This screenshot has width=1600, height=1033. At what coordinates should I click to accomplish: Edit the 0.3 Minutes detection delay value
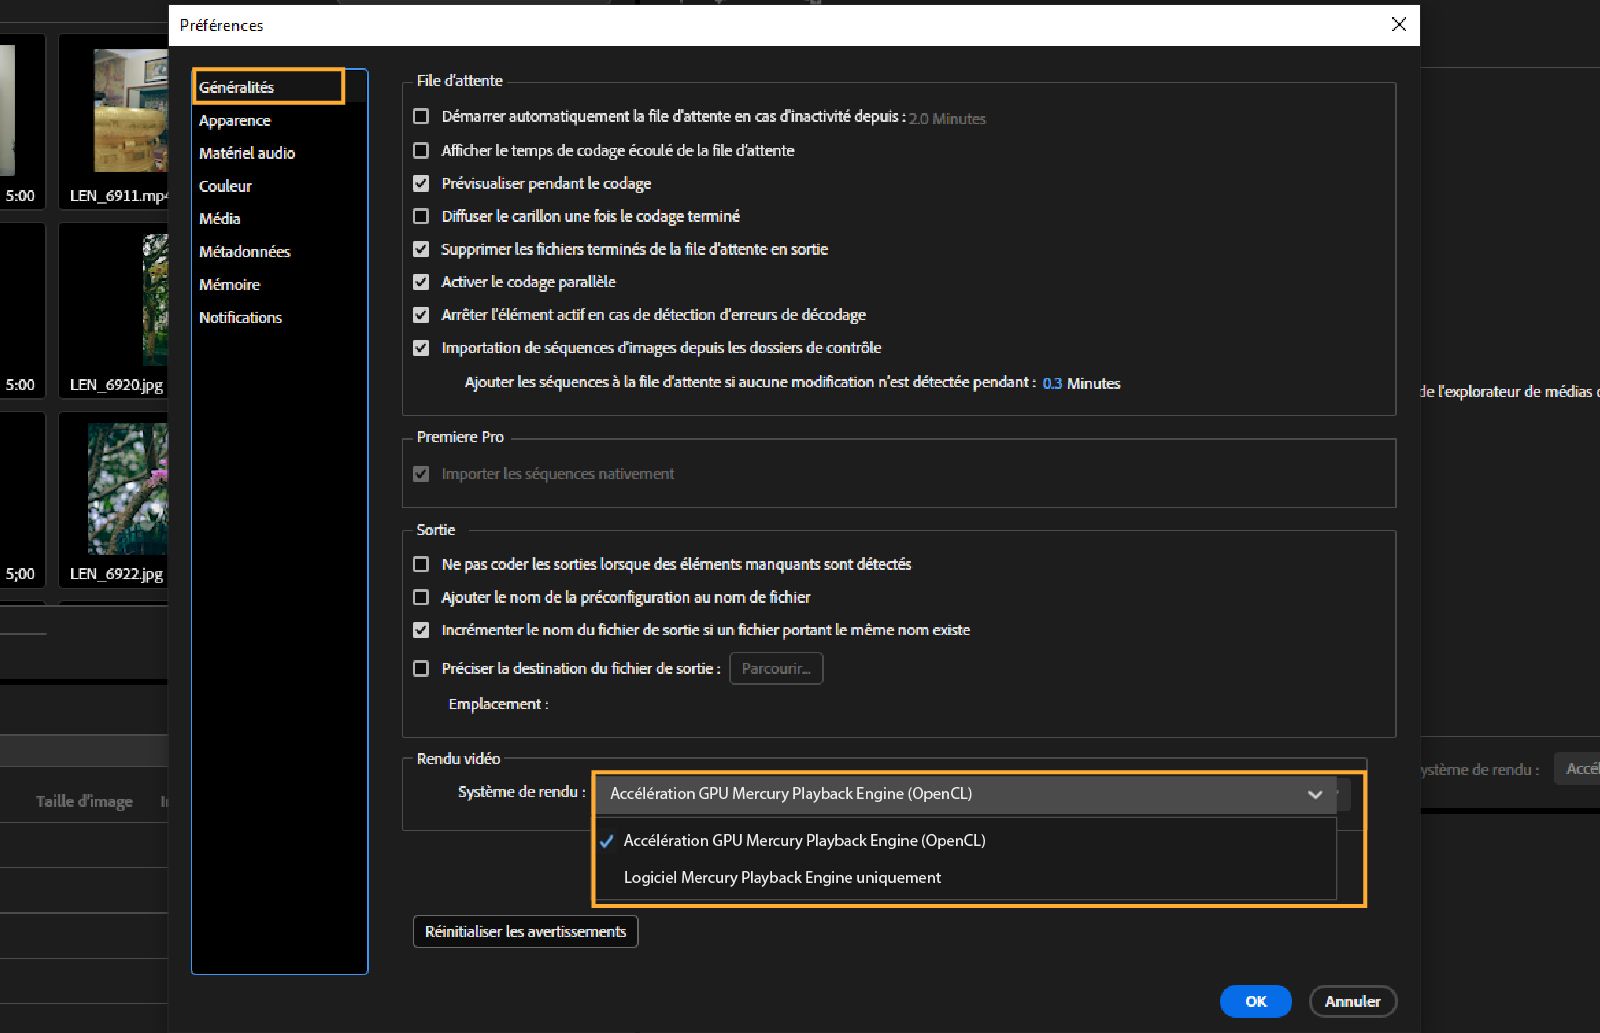coord(1055,383)
